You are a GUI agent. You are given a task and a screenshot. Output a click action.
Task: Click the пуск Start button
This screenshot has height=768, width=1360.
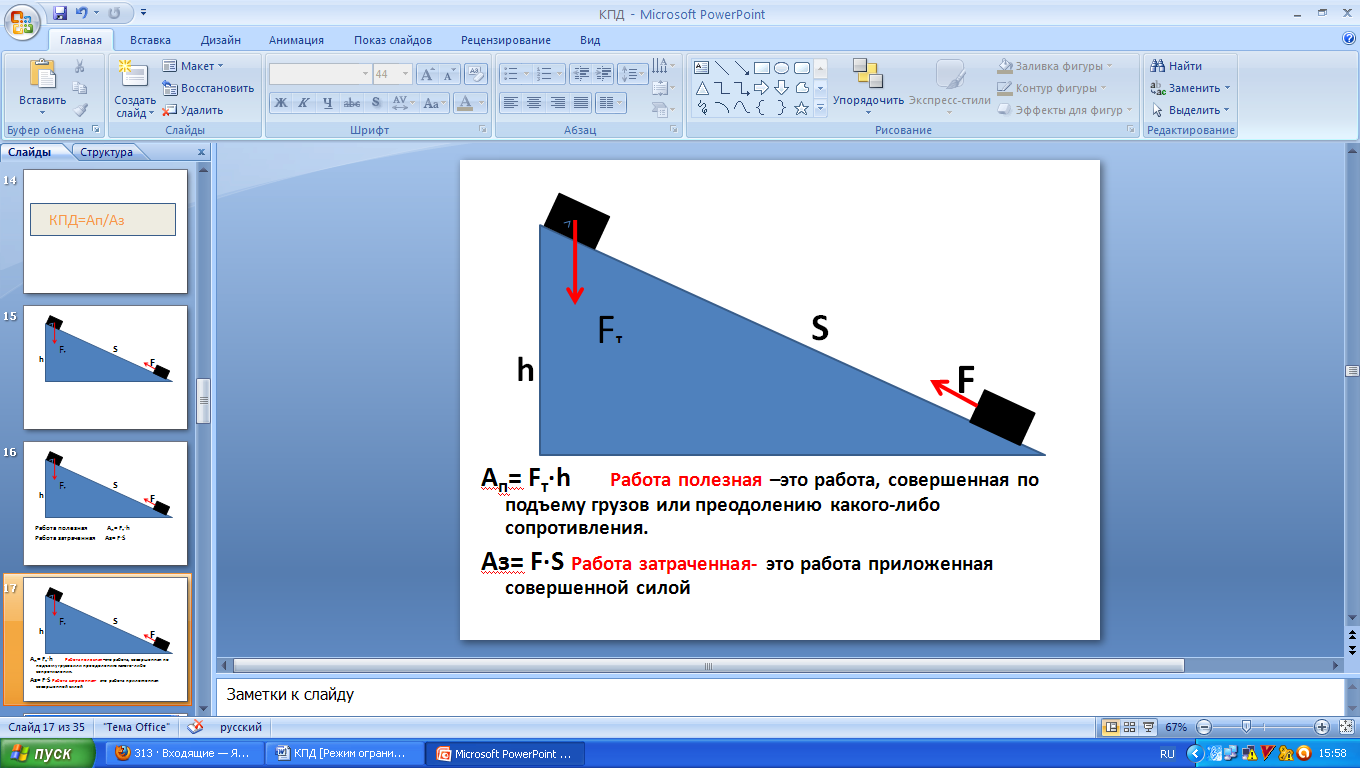(50, 753)
